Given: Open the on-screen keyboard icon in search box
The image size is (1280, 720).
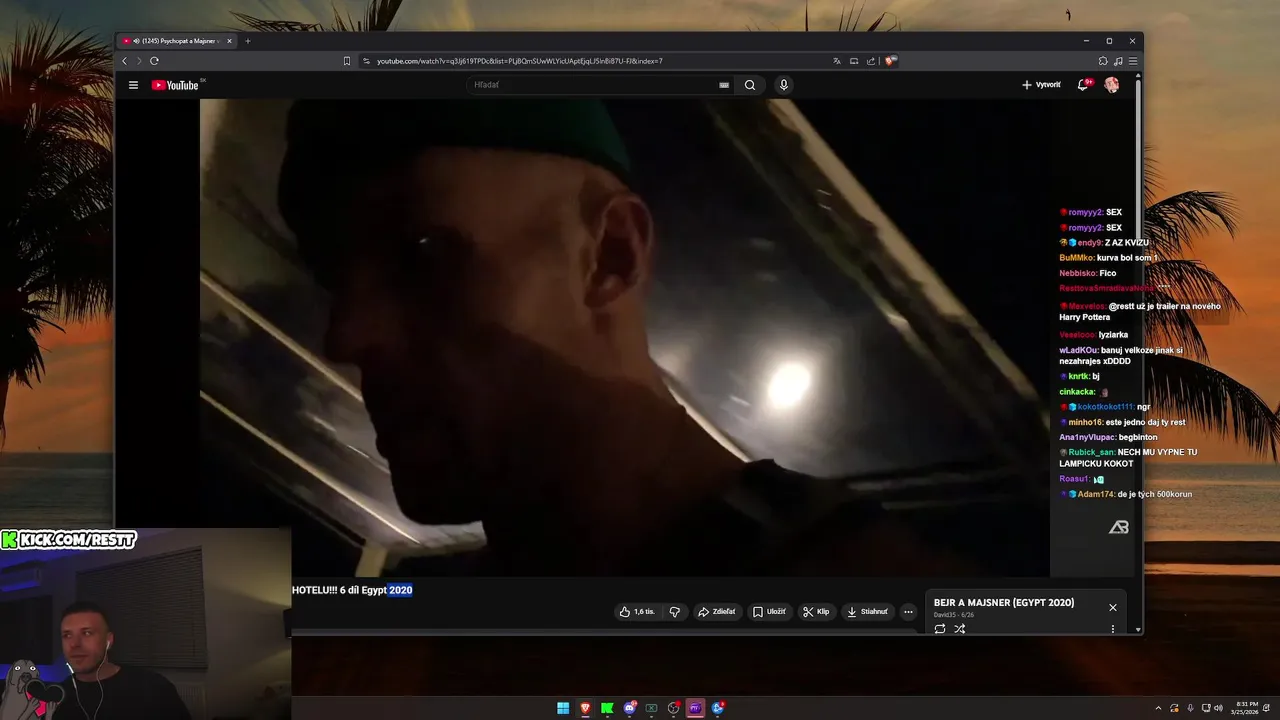Looking at the screenshot, I should click(724, 85).
